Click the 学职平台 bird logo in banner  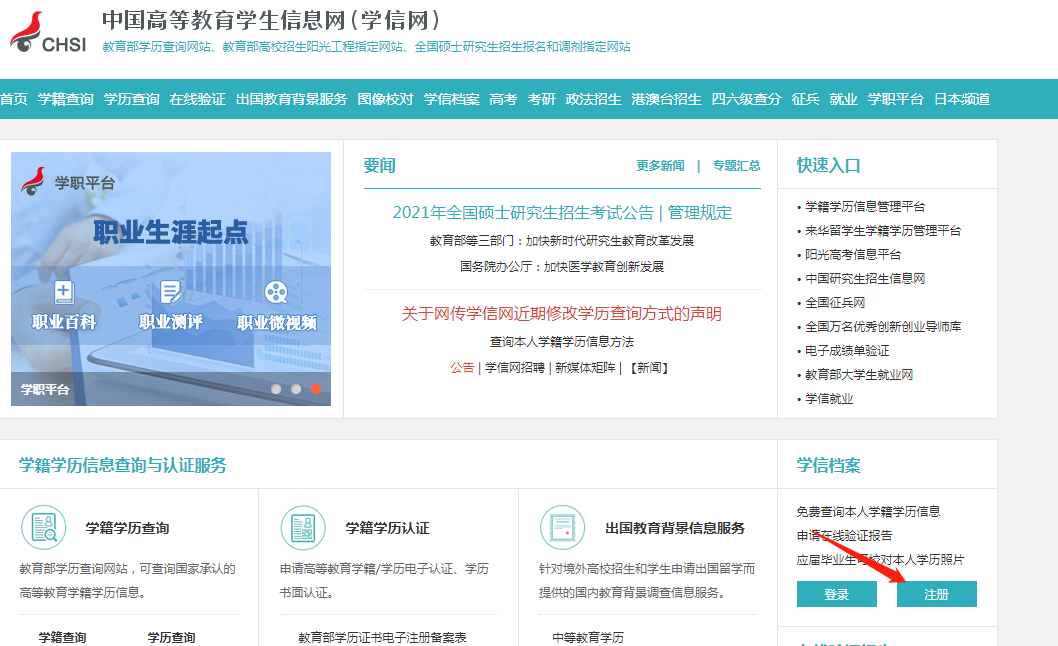coord(34,182)
